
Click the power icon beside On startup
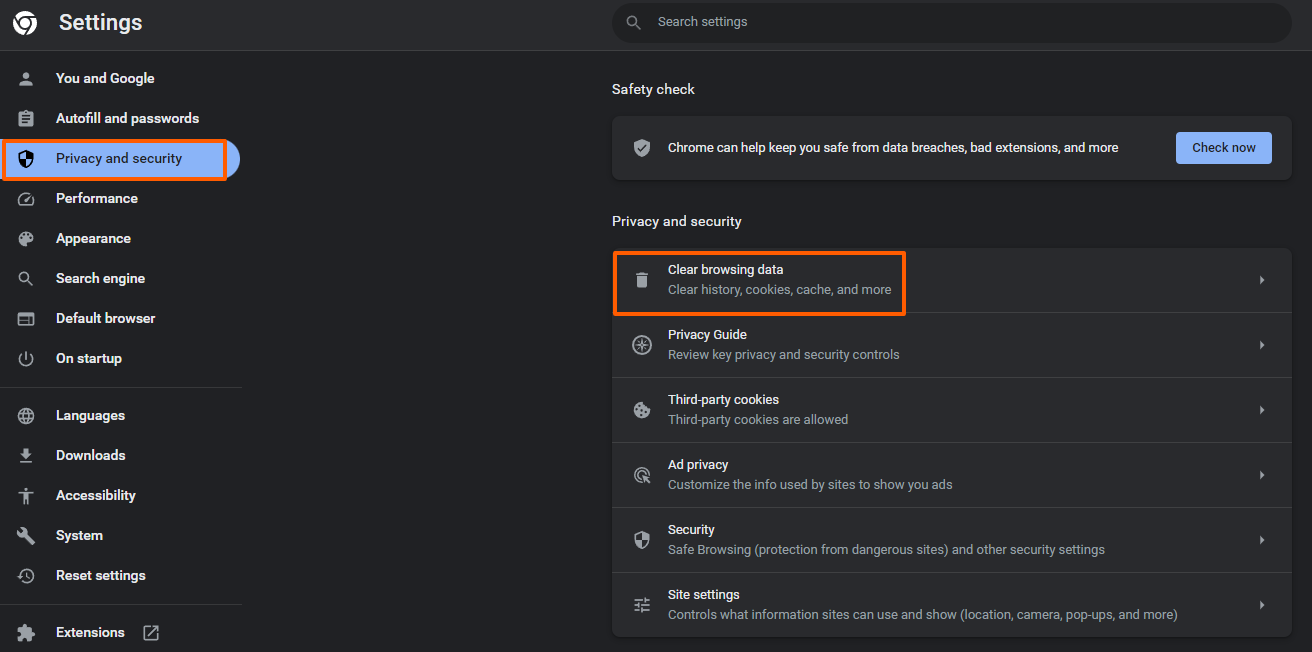(x=26, y=358)
